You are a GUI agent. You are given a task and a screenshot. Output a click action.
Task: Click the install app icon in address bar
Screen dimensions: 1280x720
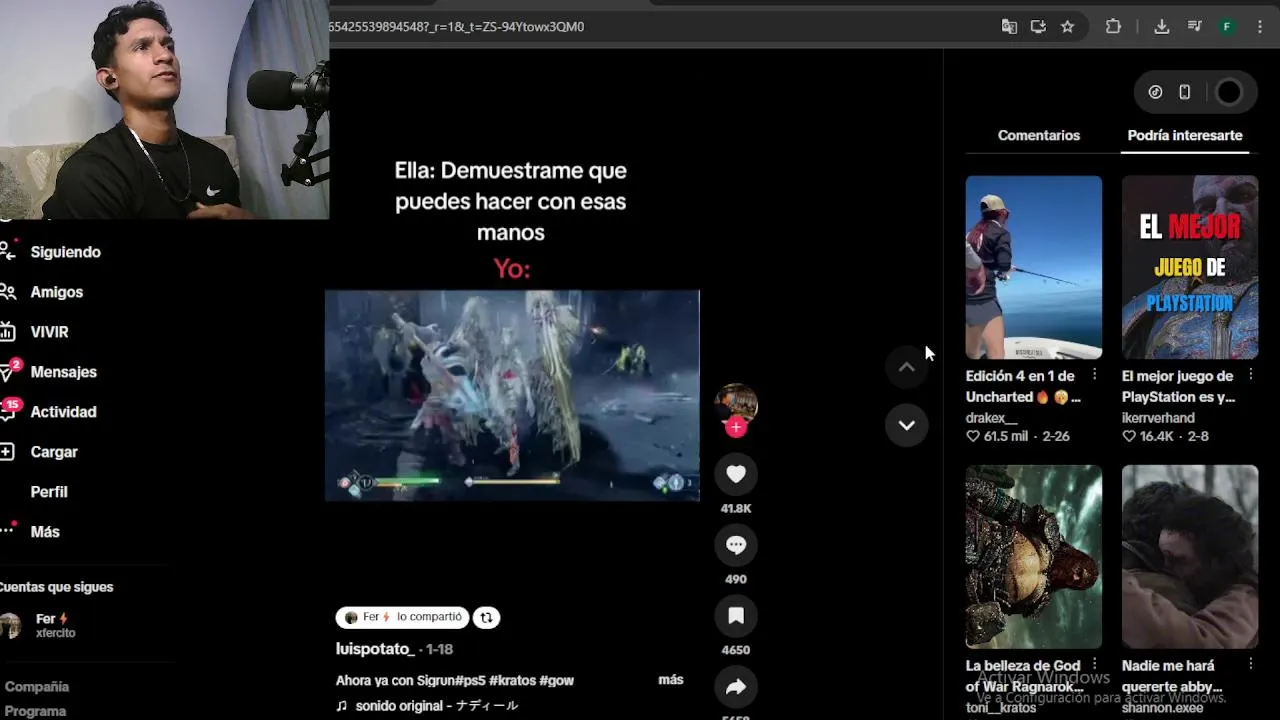pos(1038,27)
